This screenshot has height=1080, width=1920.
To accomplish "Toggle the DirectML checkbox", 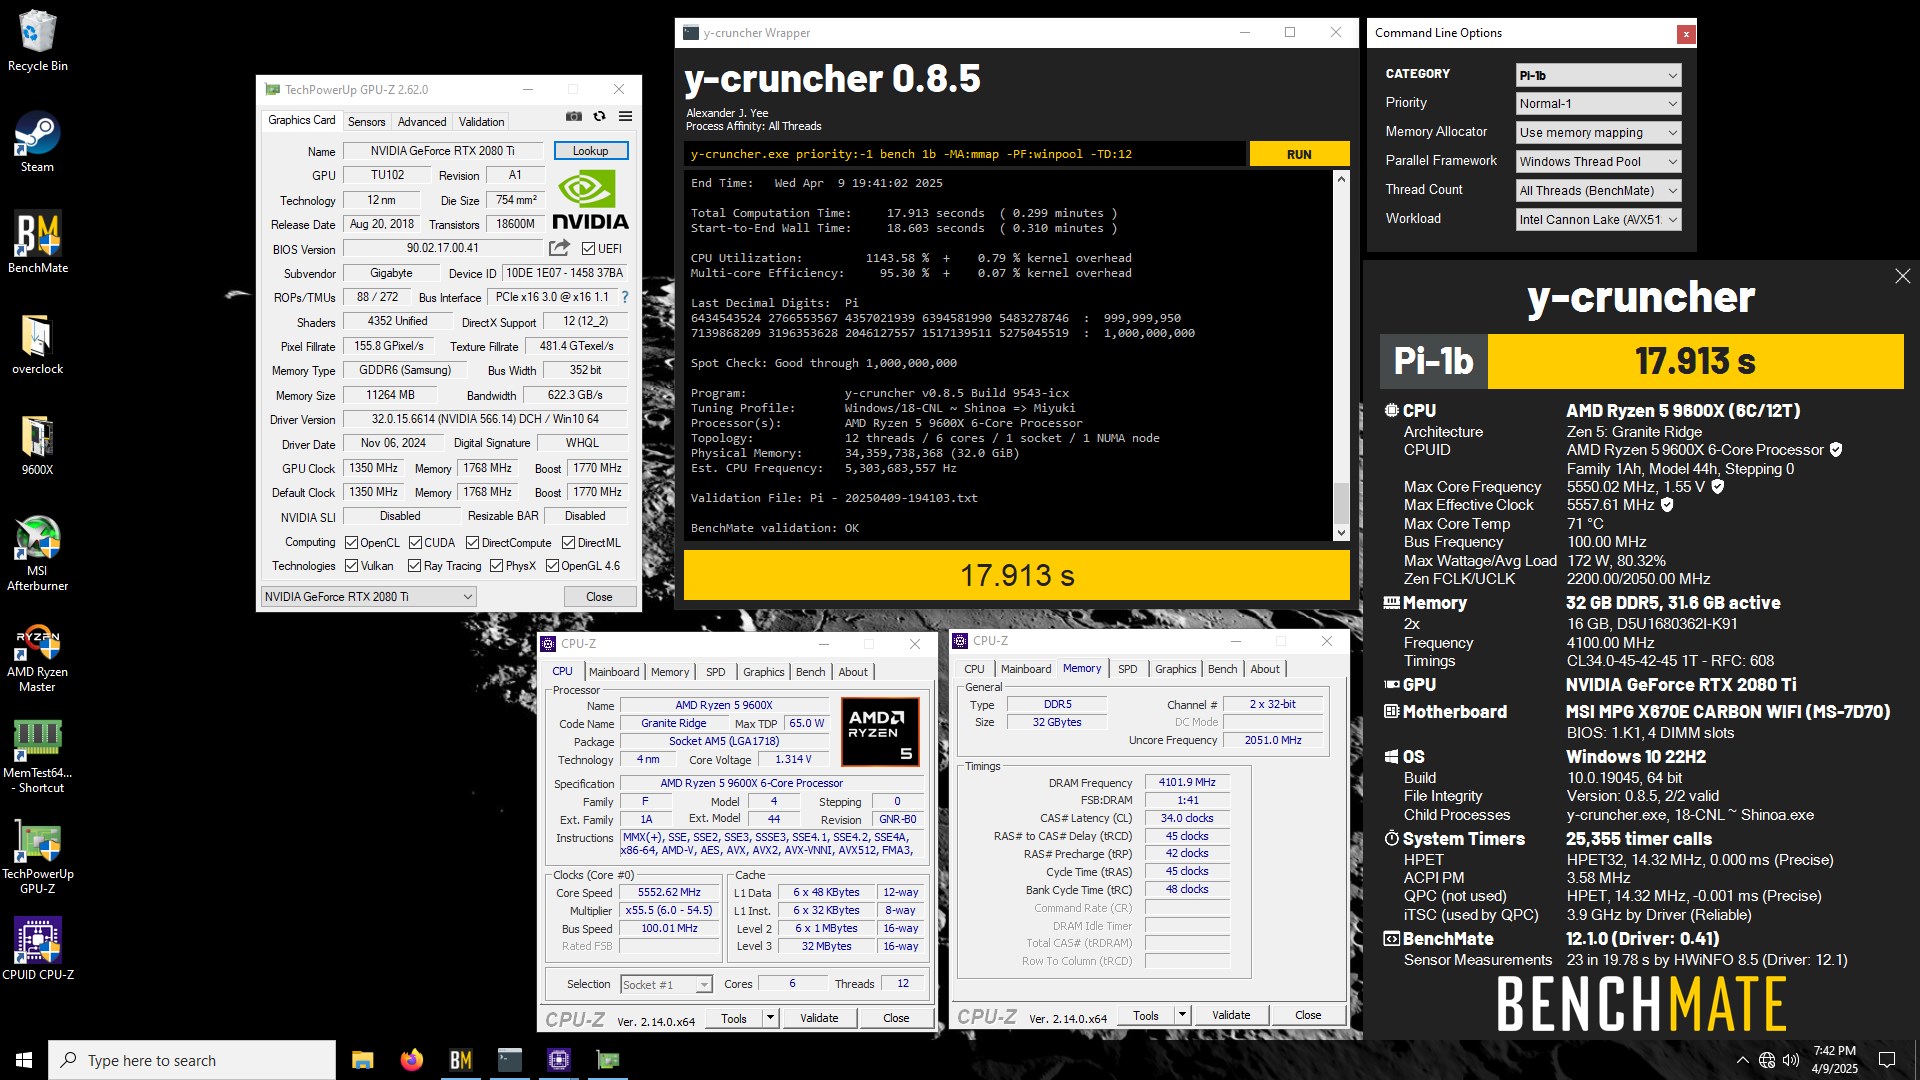I will 568,543.
